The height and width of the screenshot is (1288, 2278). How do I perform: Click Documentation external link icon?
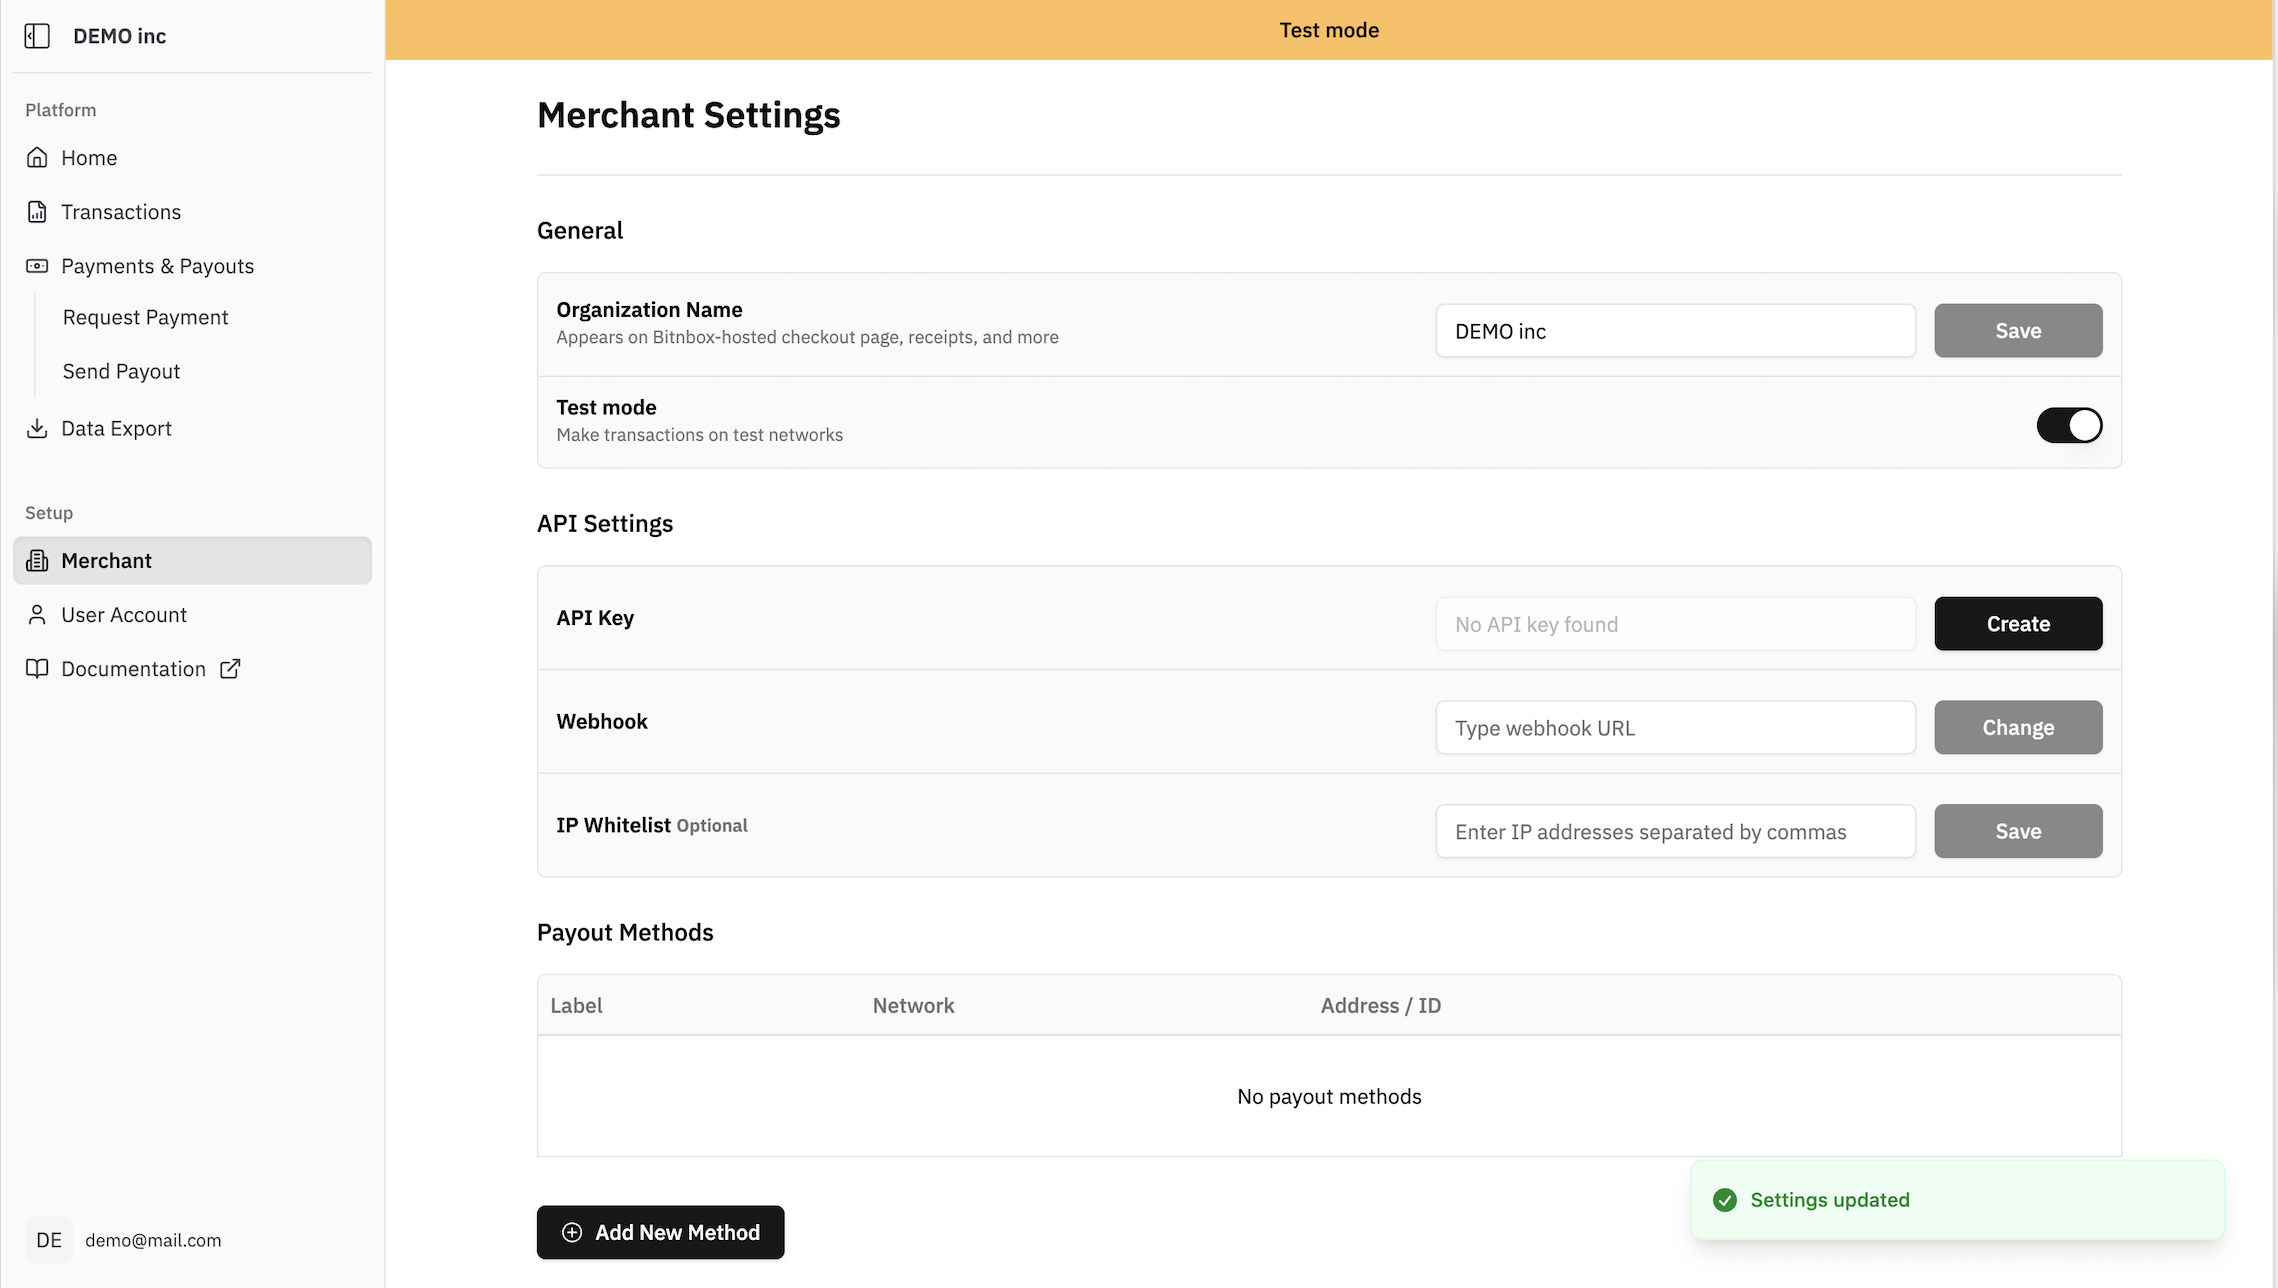pos(230,669)
